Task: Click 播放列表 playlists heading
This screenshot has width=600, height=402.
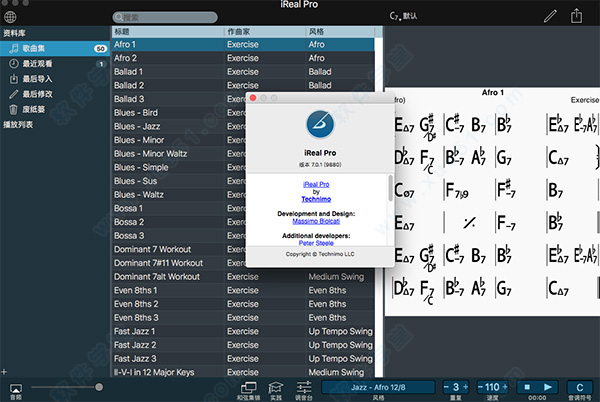Action: point(18,125)
